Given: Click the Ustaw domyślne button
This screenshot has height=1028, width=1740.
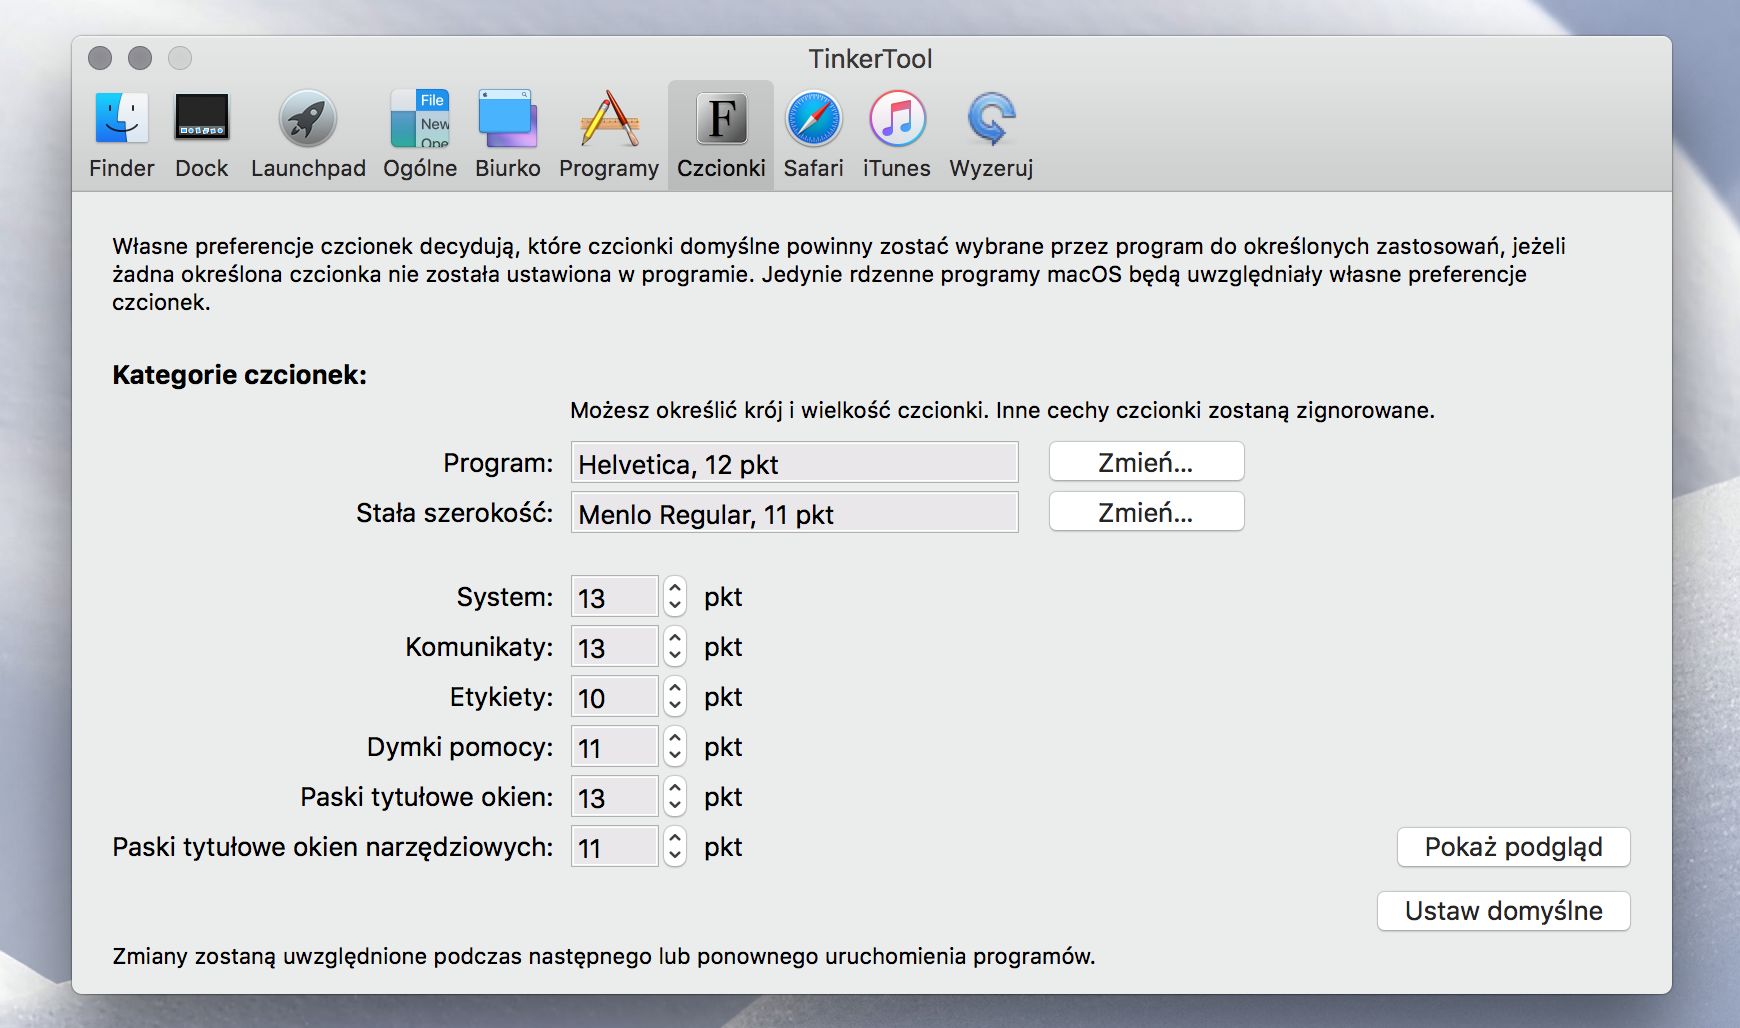Looking at the screenshot, I should coord(1503,911).
